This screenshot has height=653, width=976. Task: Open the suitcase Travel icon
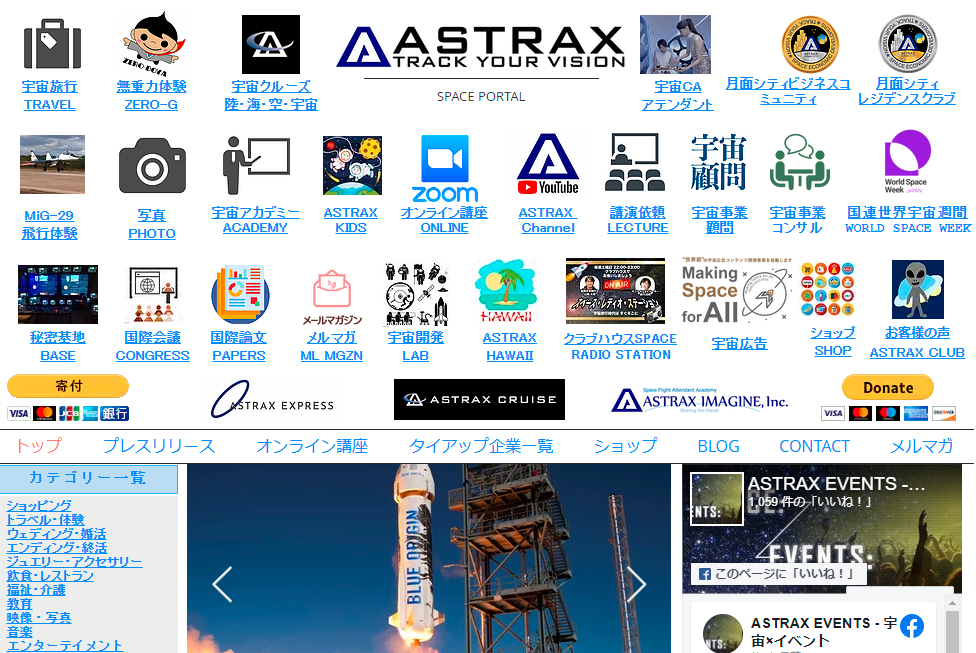52,44
